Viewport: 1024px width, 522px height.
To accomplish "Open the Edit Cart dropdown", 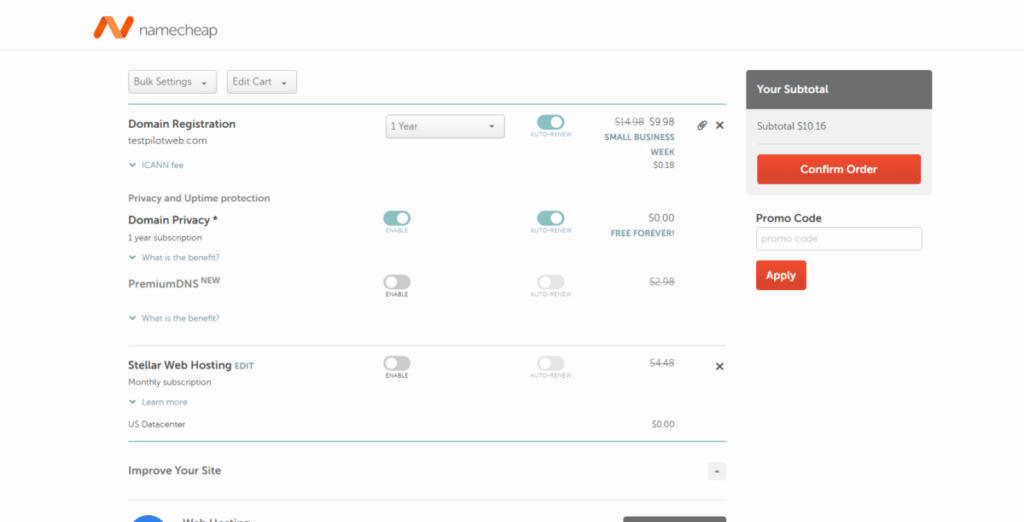I will 262,82.
